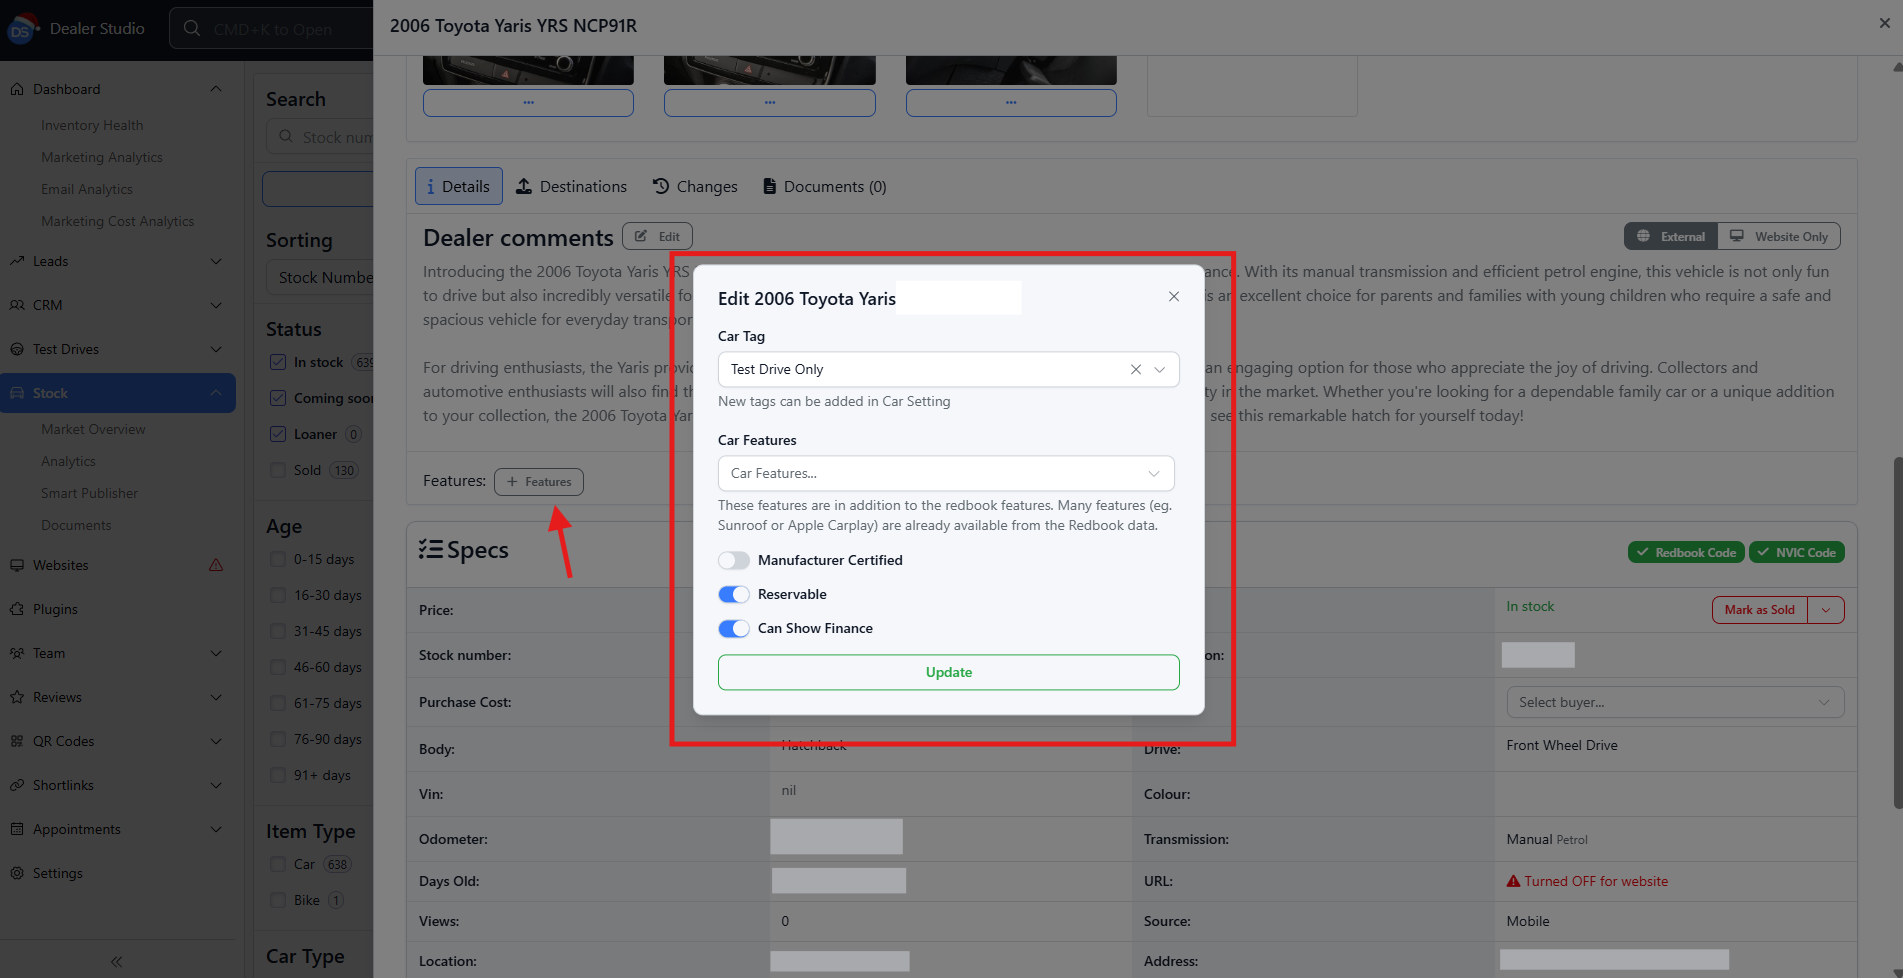Check the 31-45 days age filter
The image size is (1903, 978).
point(278,631)
